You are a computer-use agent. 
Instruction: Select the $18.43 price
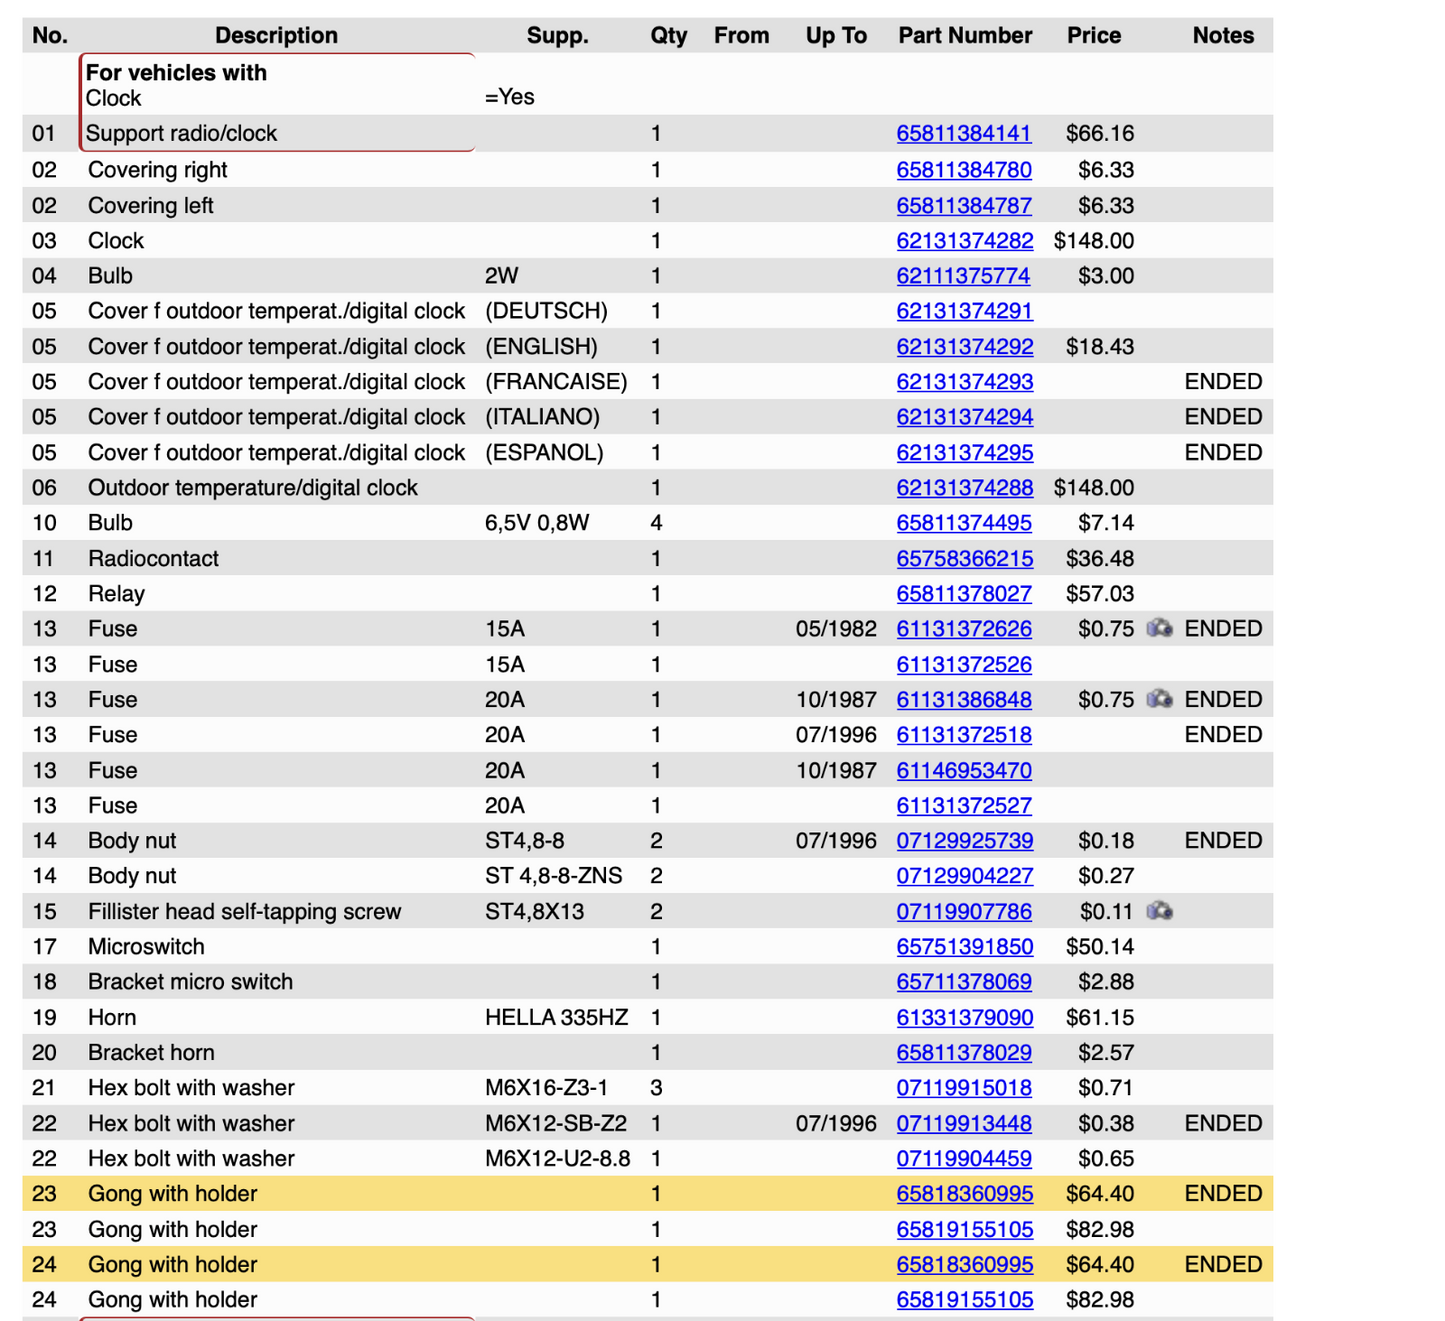(x=1100, y=347)
